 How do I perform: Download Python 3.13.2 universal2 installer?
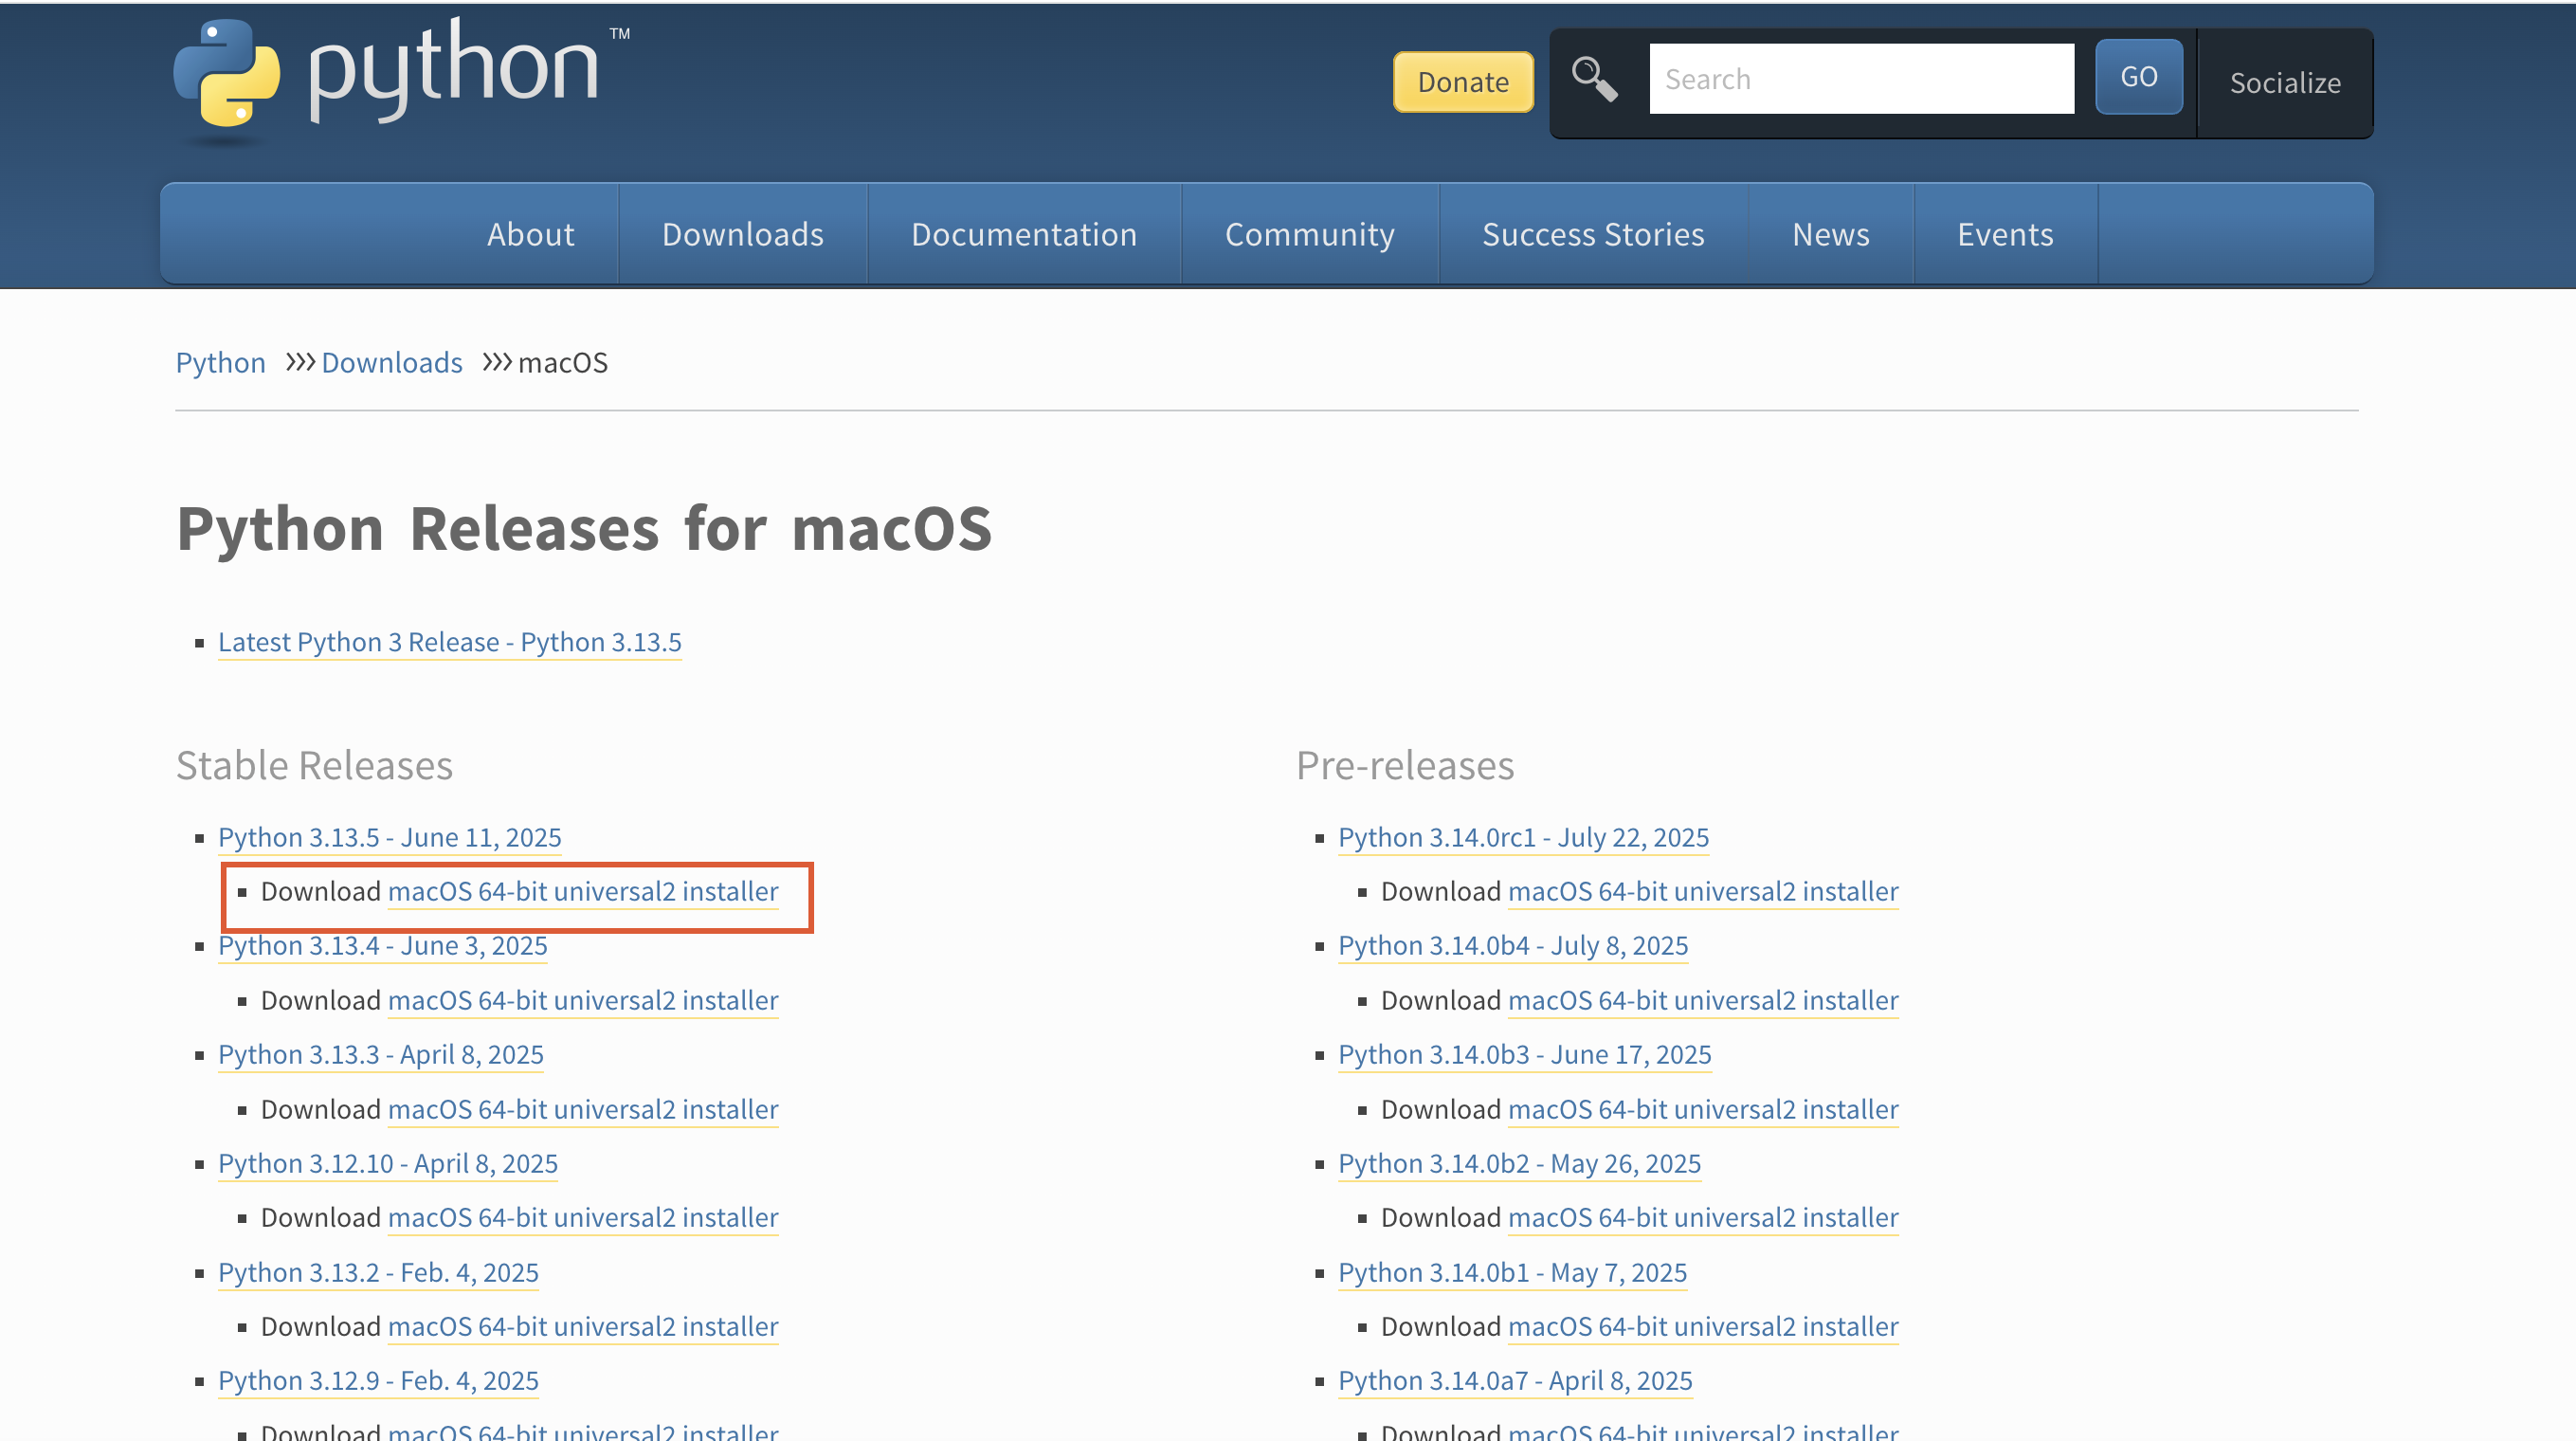tap(583, 1326)
